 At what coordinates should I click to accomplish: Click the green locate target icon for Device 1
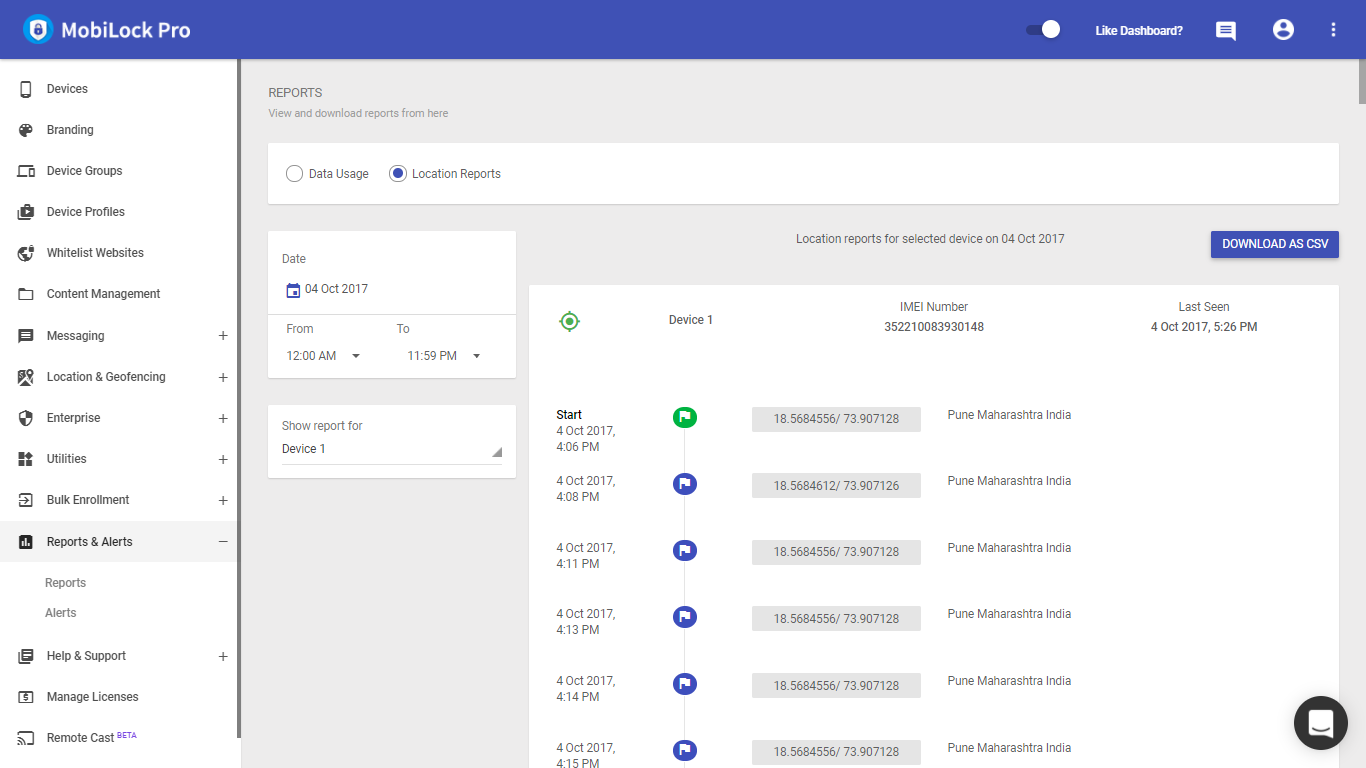(569, 321)
